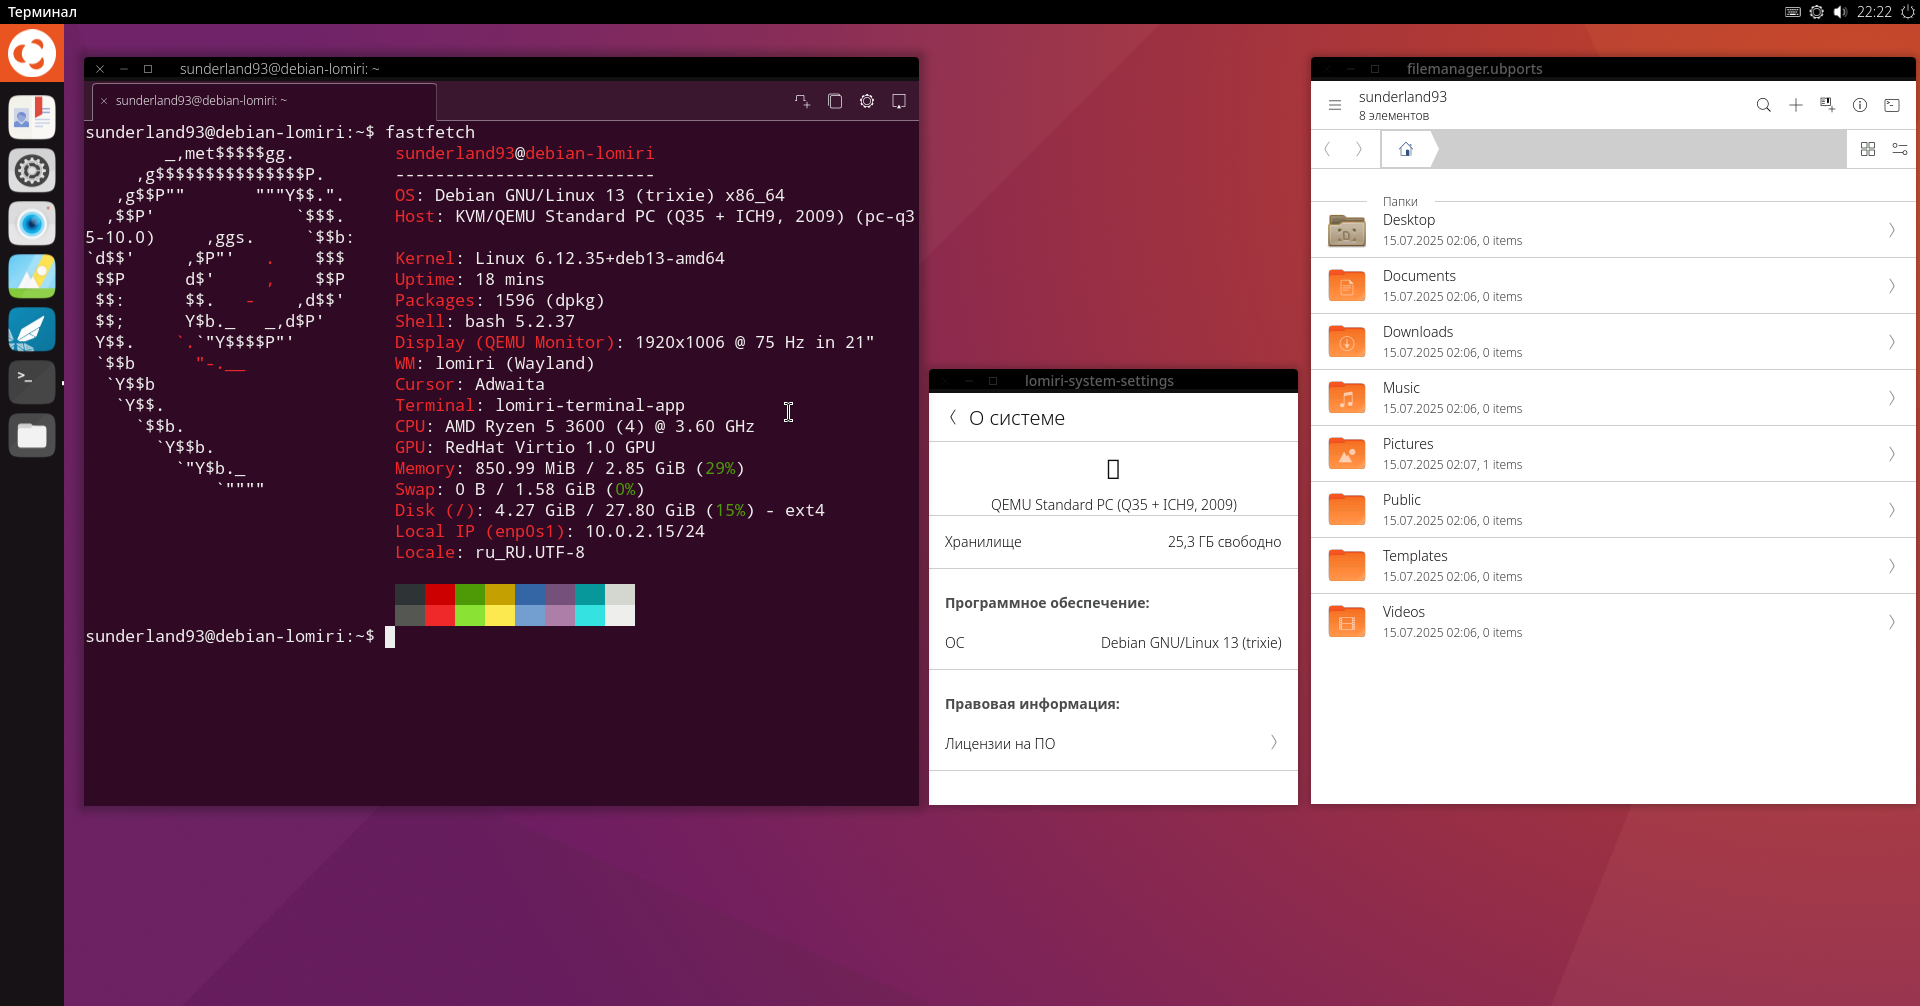This screenshot has width=1920, height=1006.
Task: Click the search icon in file manager
Action: (1763, 105)
